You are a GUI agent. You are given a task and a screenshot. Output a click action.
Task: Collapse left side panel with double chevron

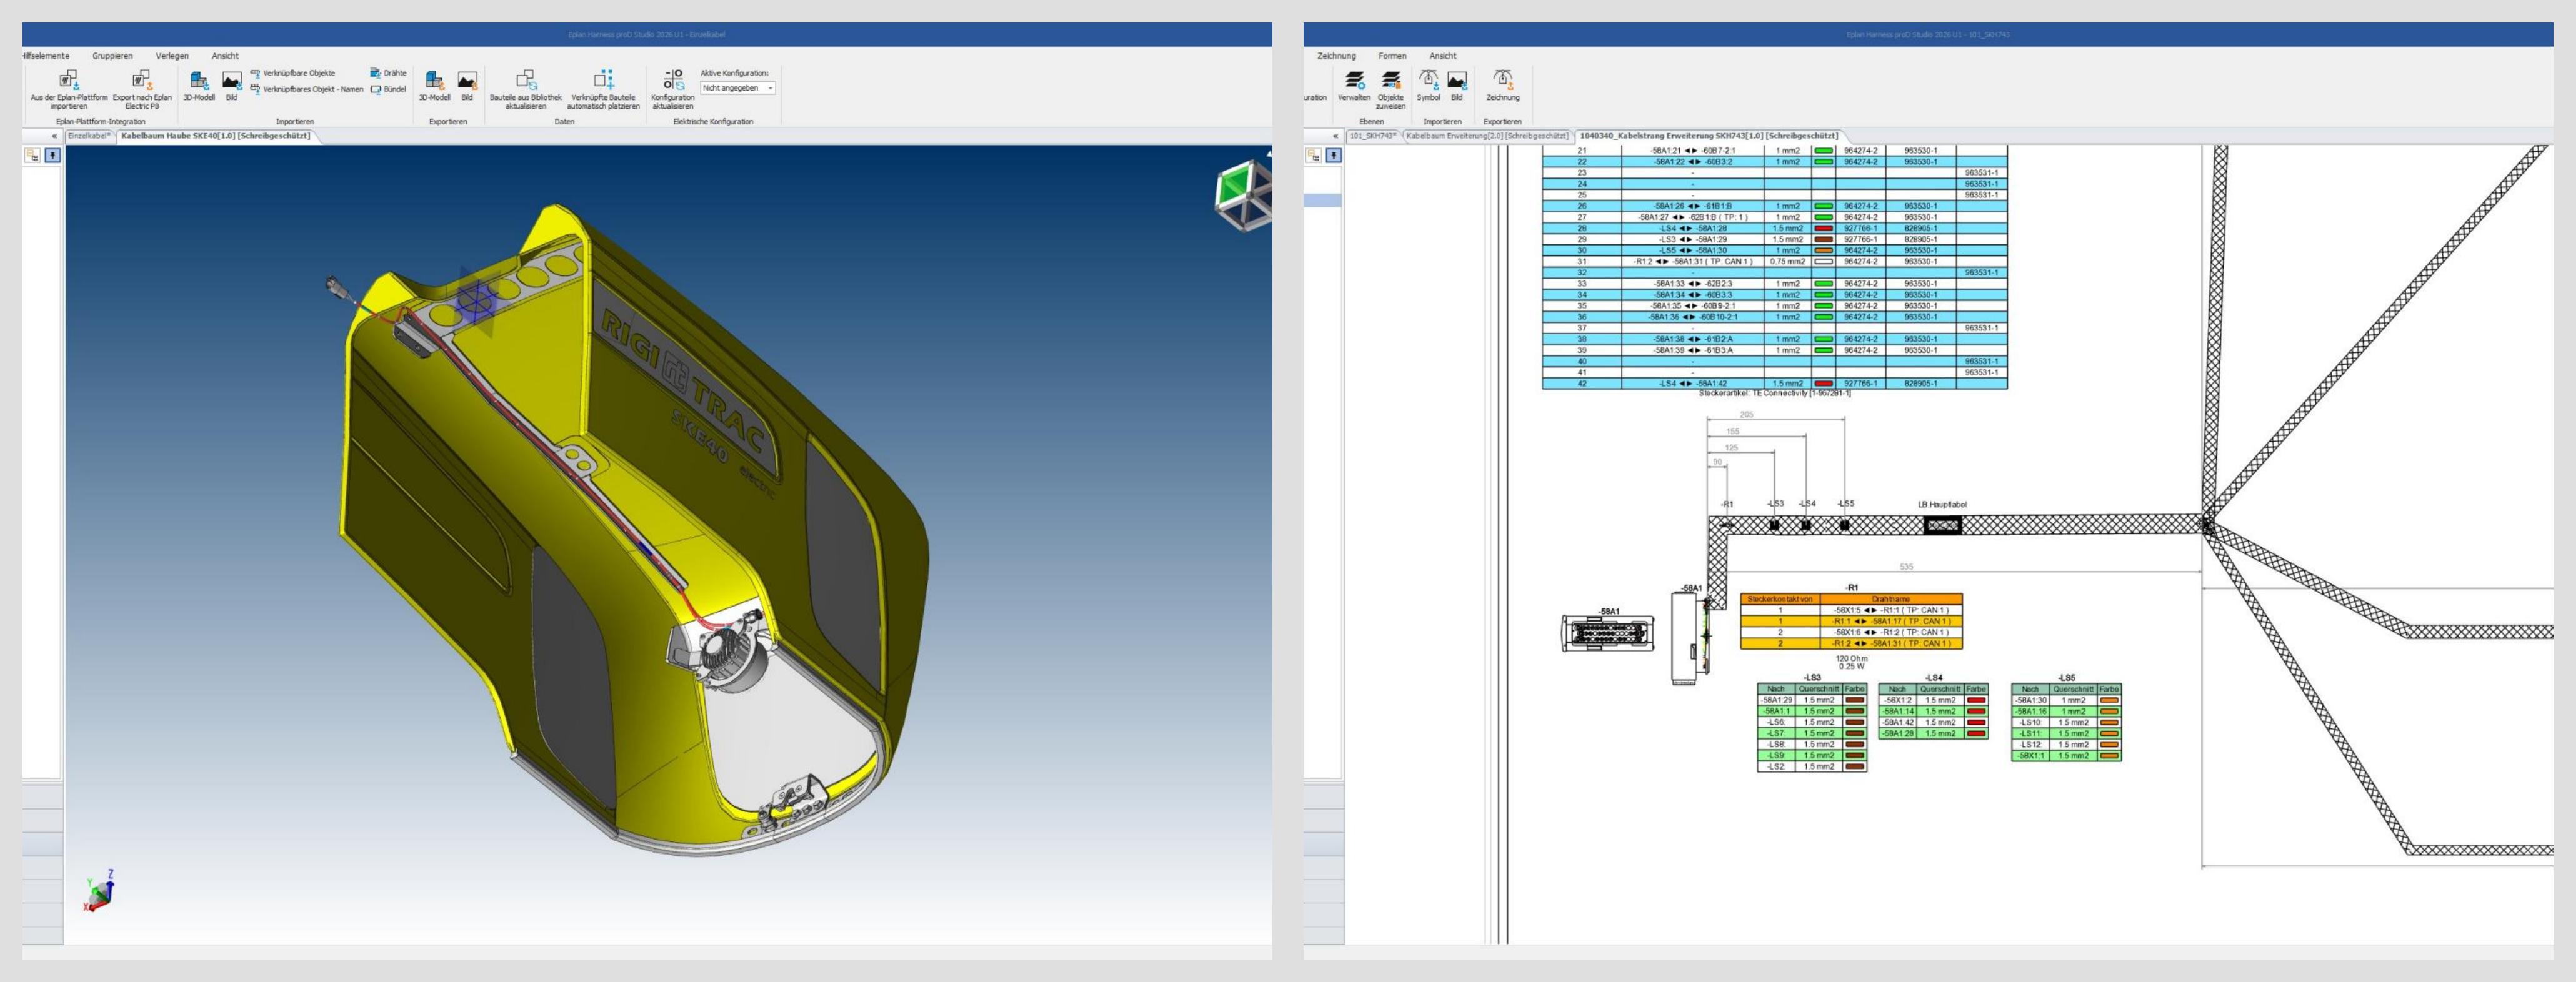(54, 136)
